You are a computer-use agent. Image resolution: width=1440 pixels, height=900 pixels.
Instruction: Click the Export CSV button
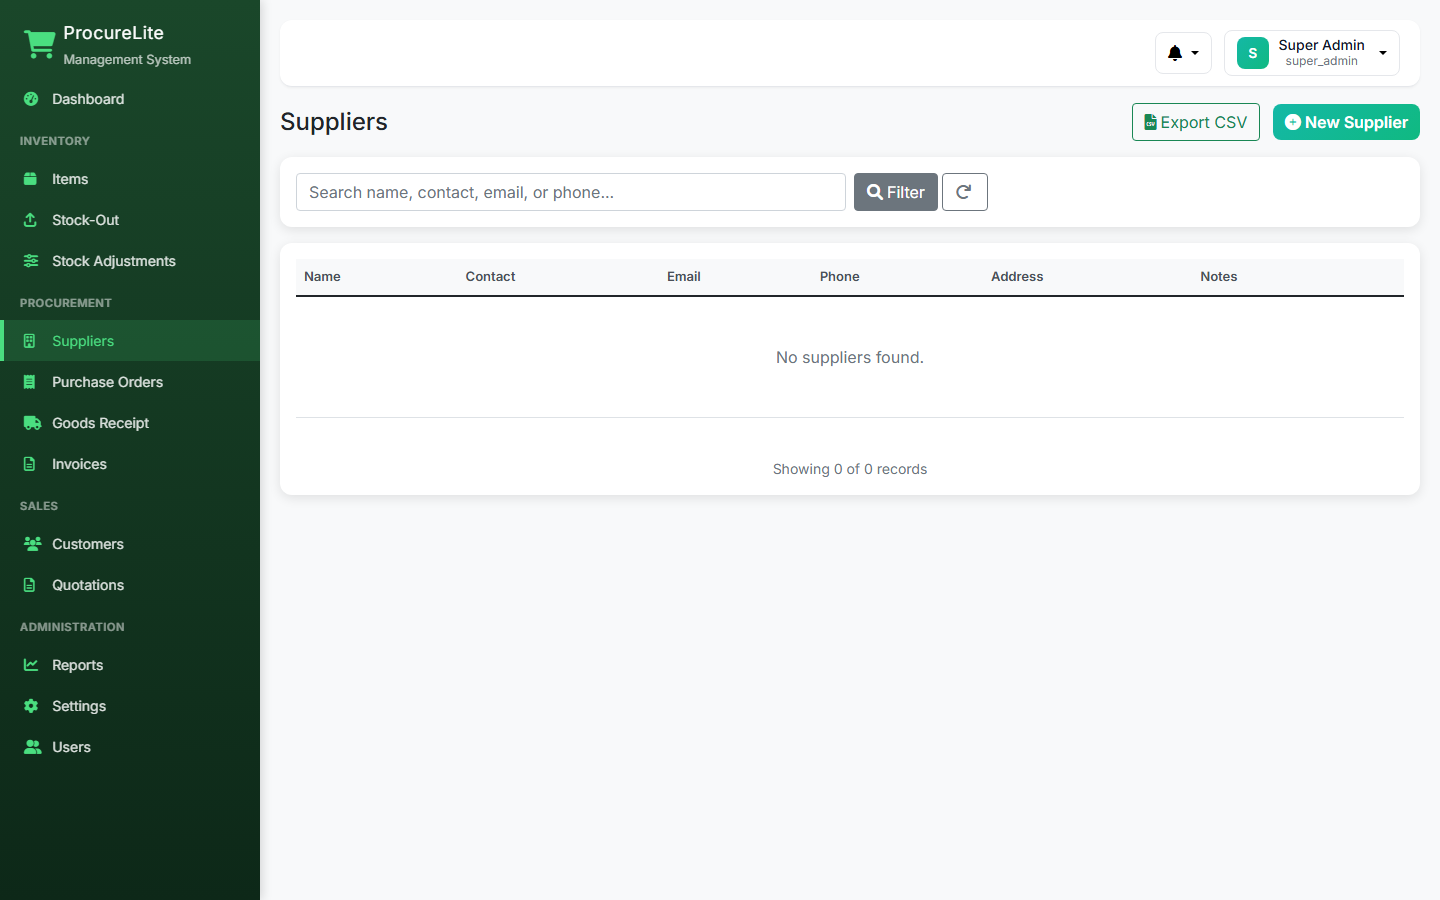1196,122
